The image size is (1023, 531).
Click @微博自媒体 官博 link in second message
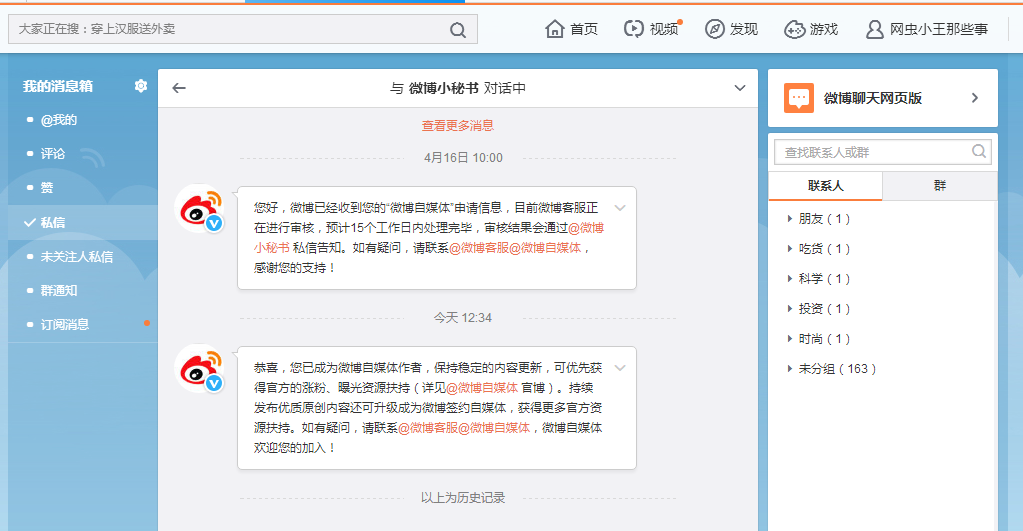tap(482, 388)
